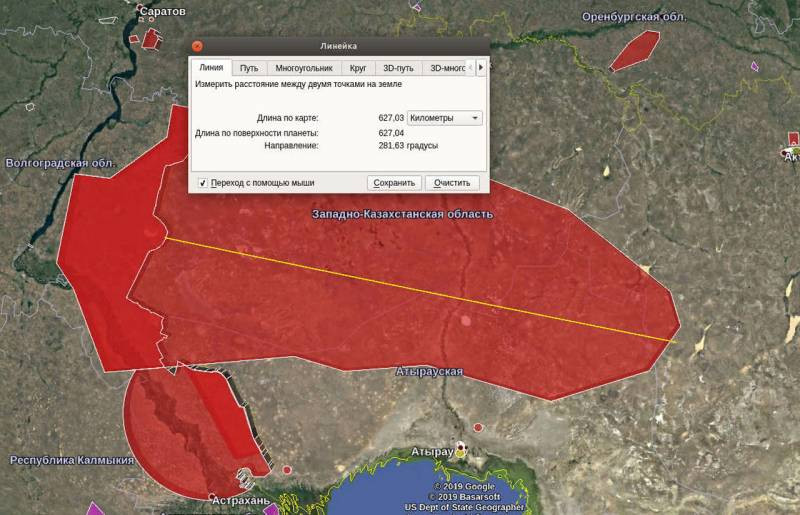This screenshot has height=515, width=800.
Task: Open the Многоугольник tab
Action: 304,68
